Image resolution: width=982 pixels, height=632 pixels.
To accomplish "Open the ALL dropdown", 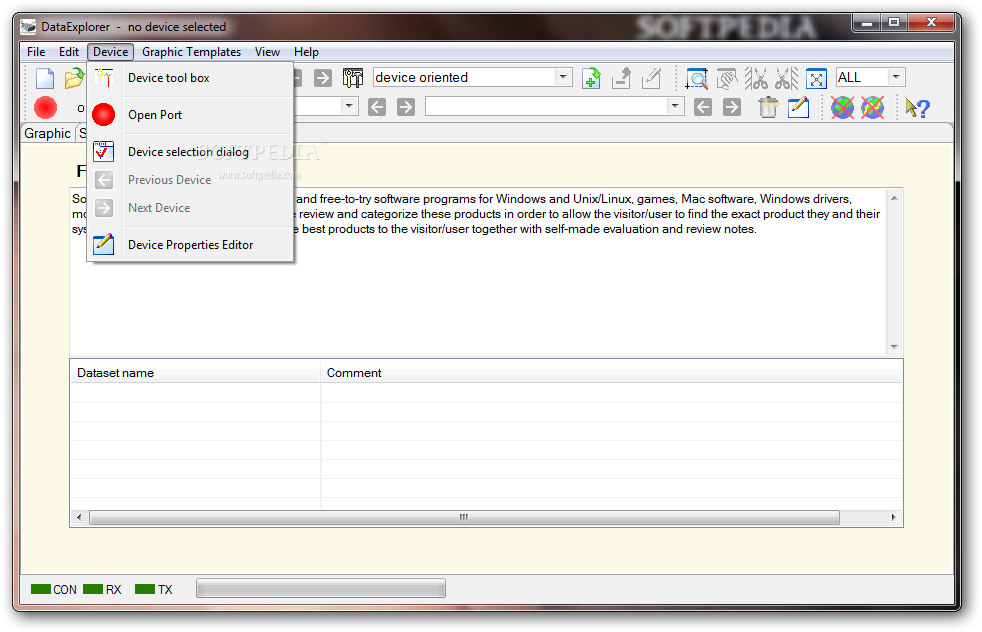I will tap(896, 77).
